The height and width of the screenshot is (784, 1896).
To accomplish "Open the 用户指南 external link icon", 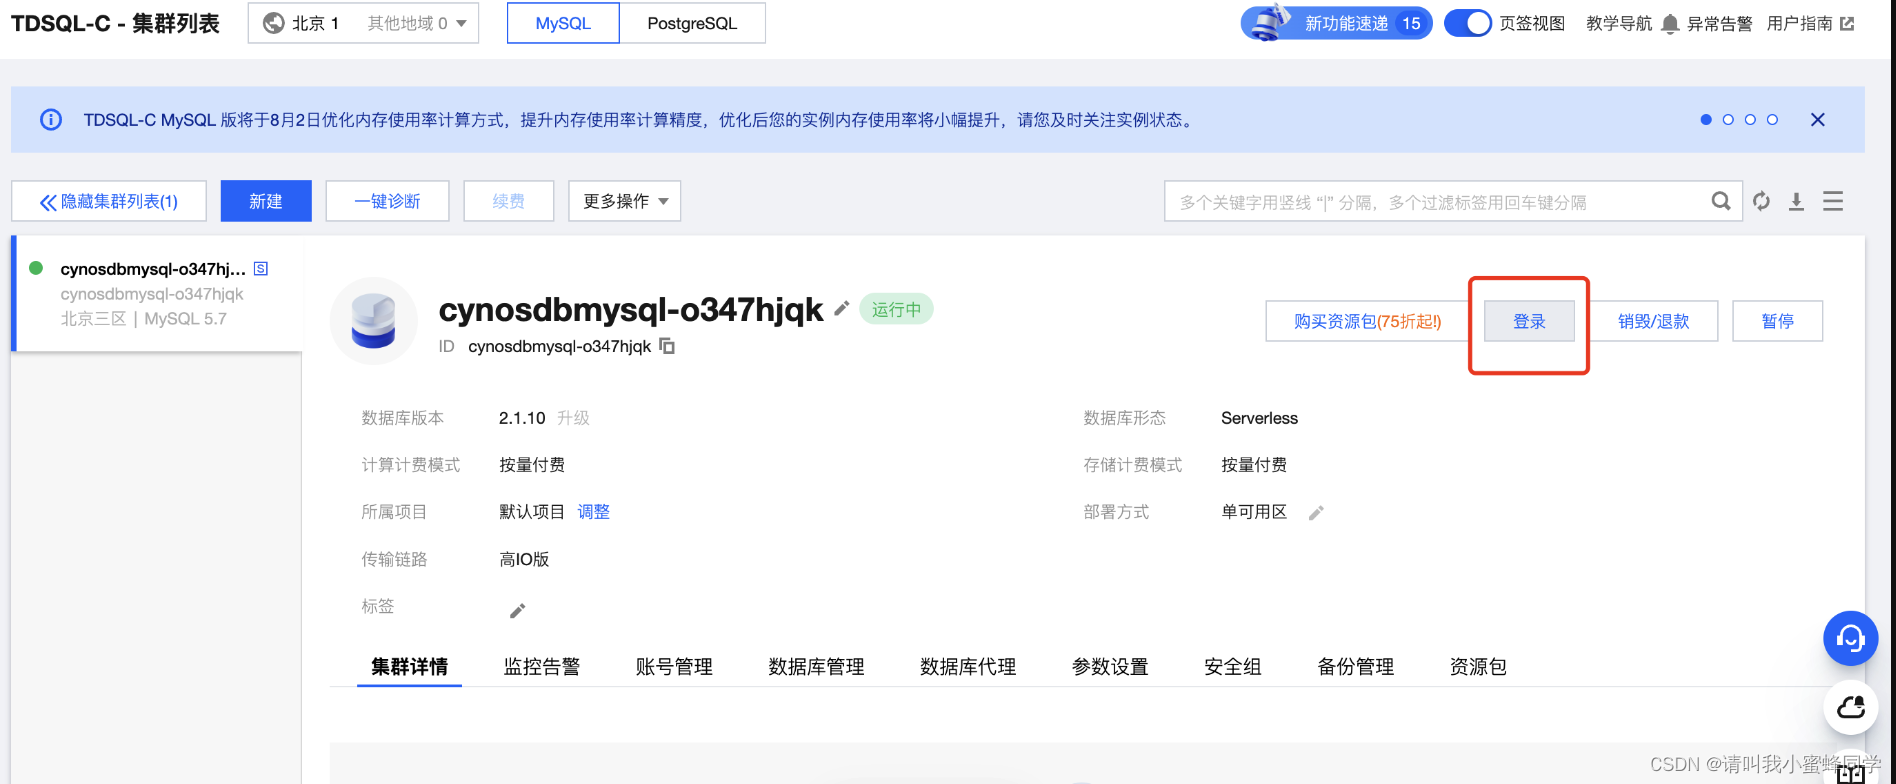I will [1847, 23].
